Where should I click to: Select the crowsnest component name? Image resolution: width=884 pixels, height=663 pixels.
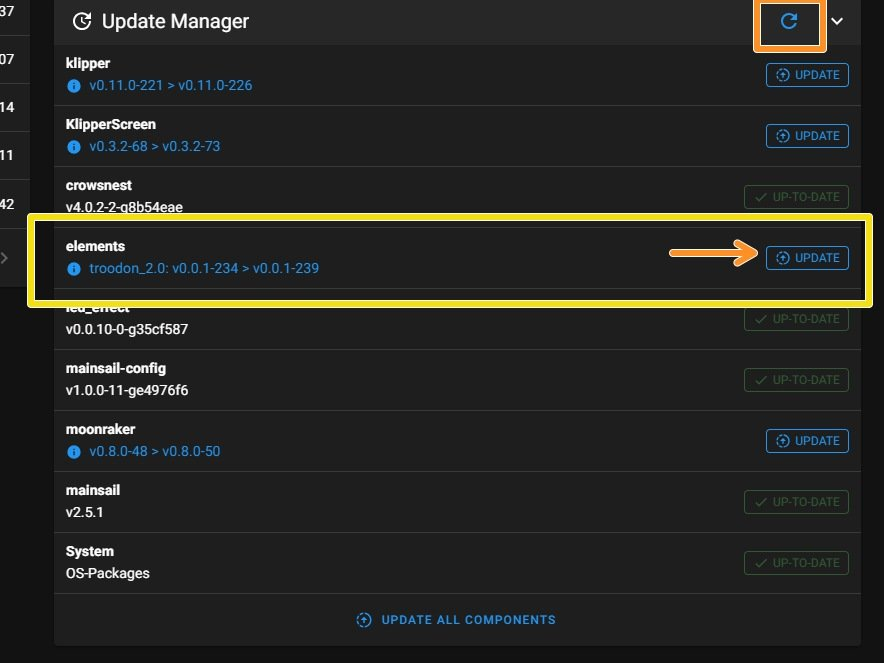pos(99,185)
